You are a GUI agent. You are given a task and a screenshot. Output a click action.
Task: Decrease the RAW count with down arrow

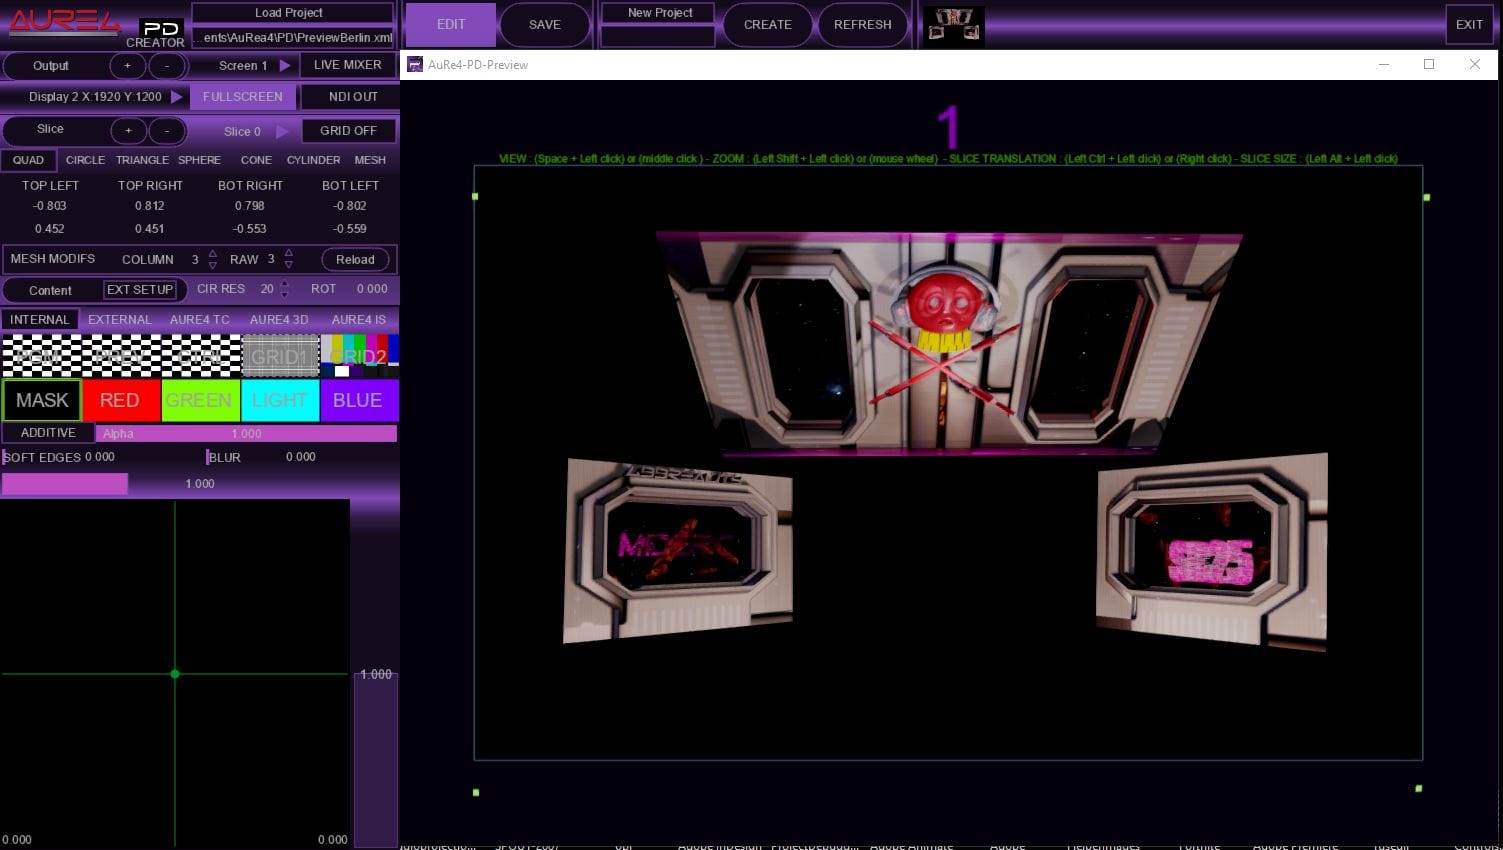(289, 265)
